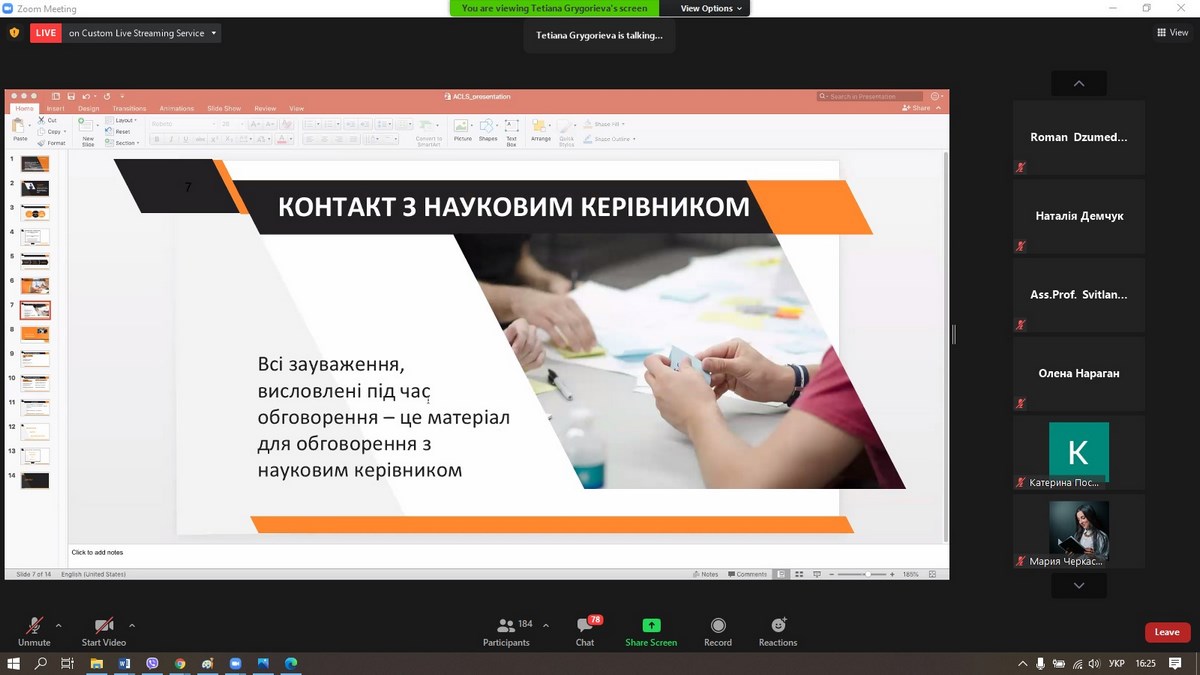Click the green Share Screen icon
Viewport: 1200px width, 675px height.
(x=651, y=631)
